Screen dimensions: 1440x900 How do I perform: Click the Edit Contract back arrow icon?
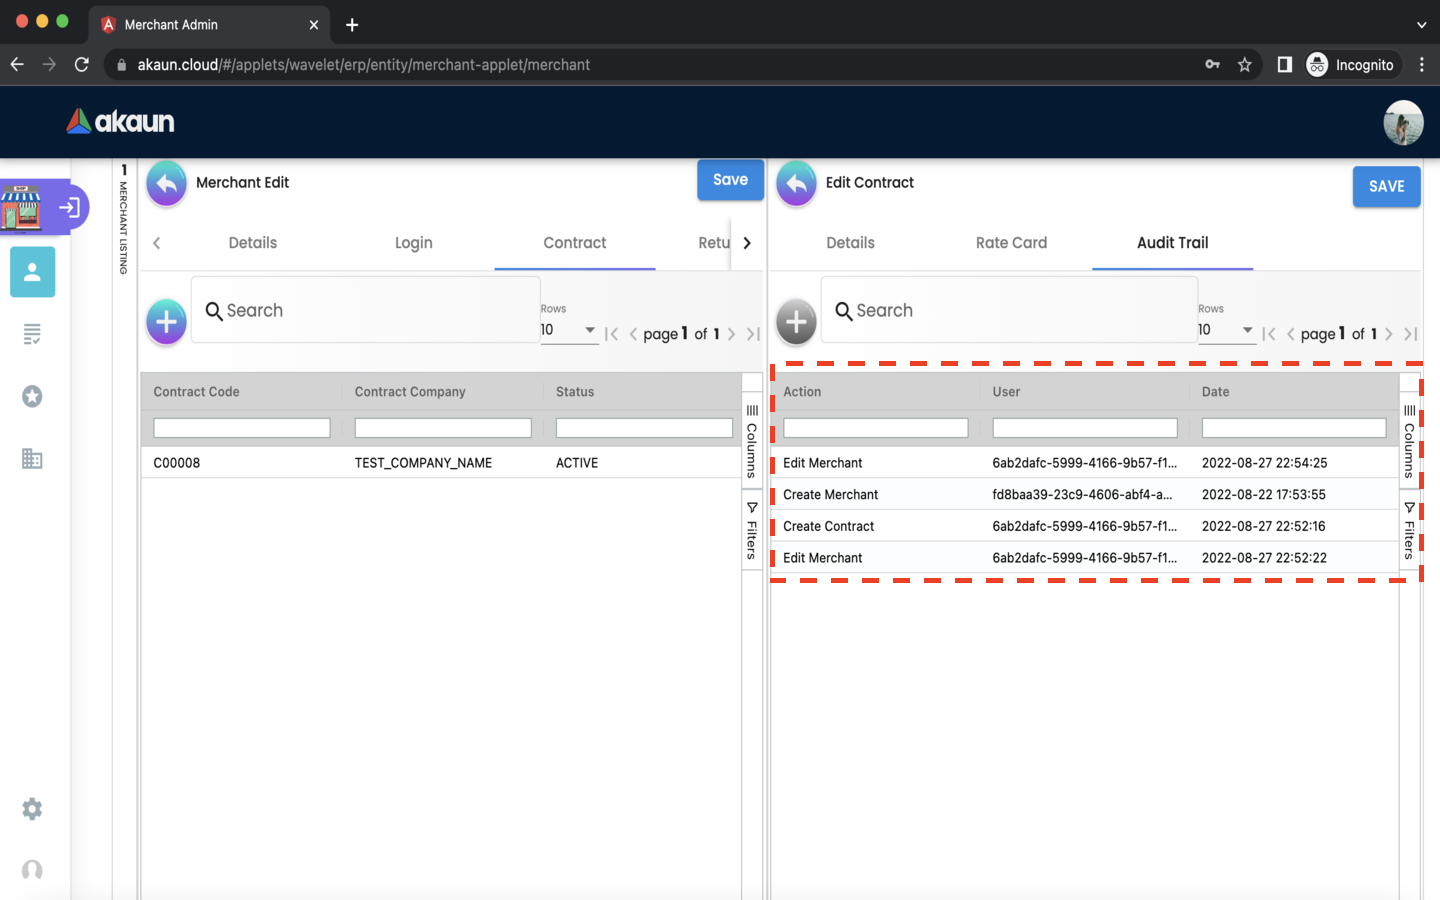796,184
